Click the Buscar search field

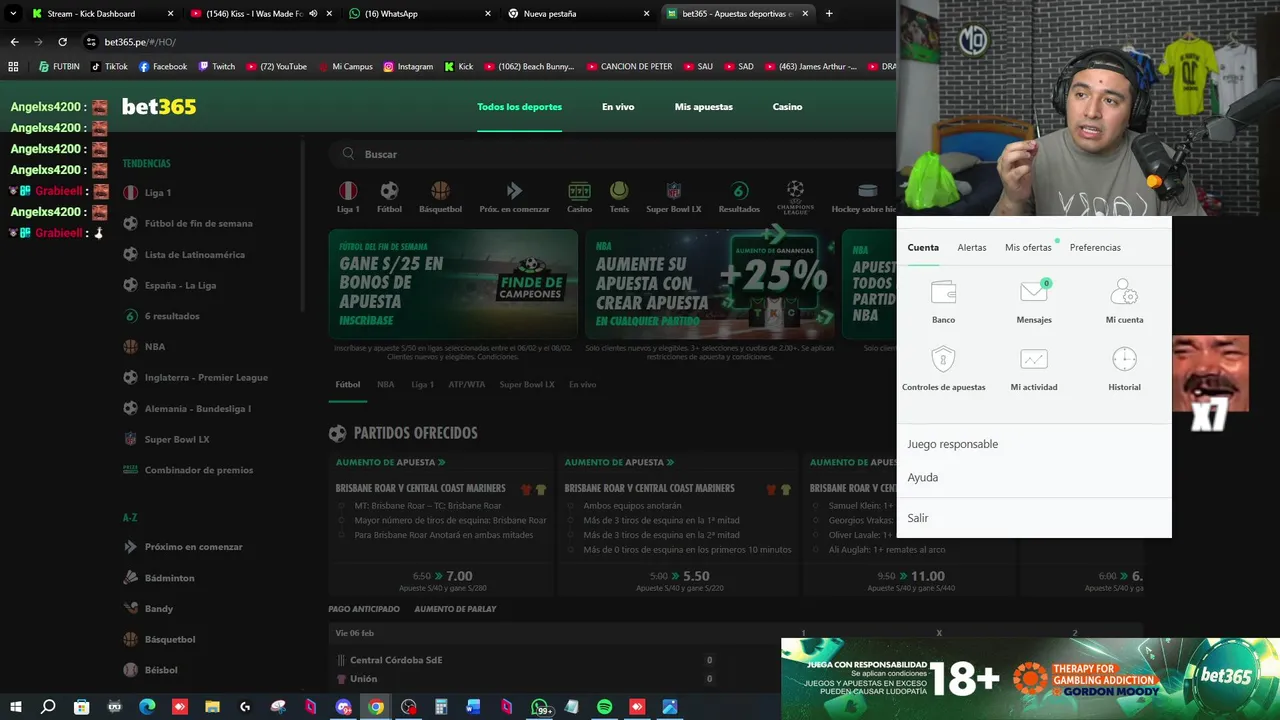click(612, 154)
